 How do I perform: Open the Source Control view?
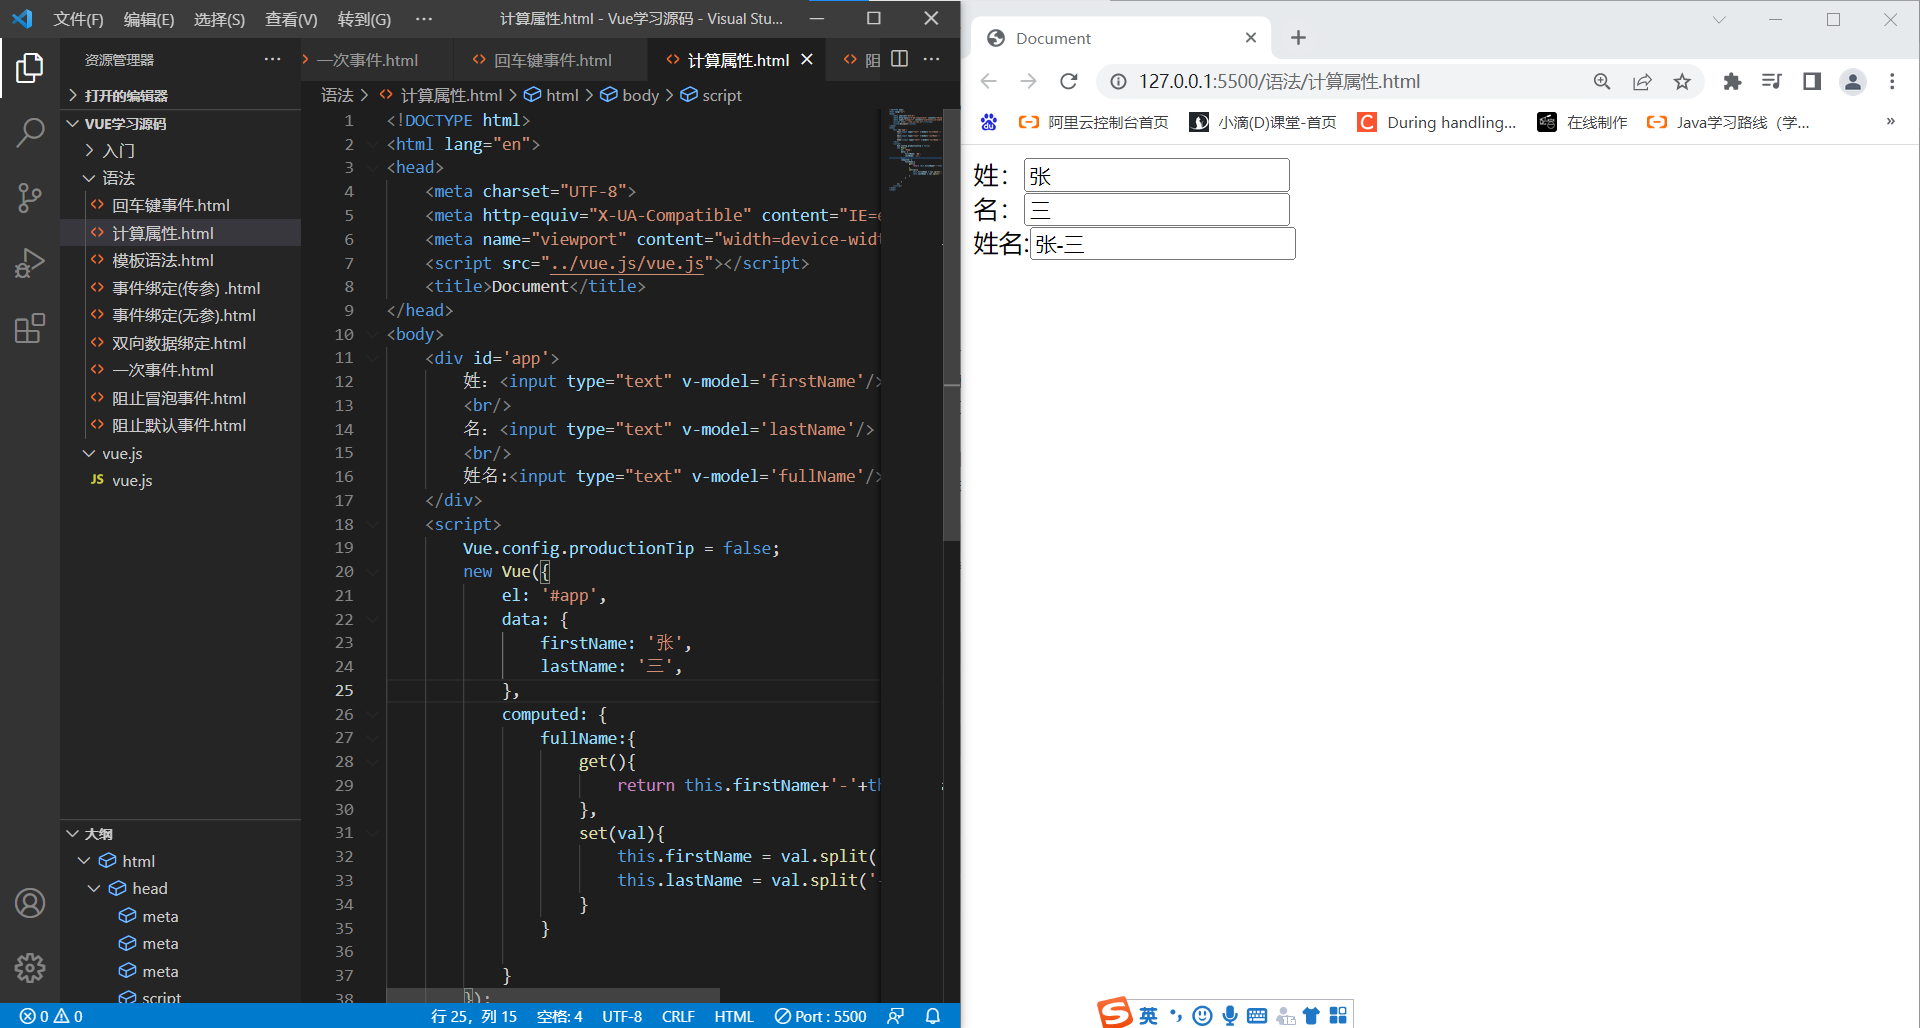pyautogui.click(x=30, y=198)
